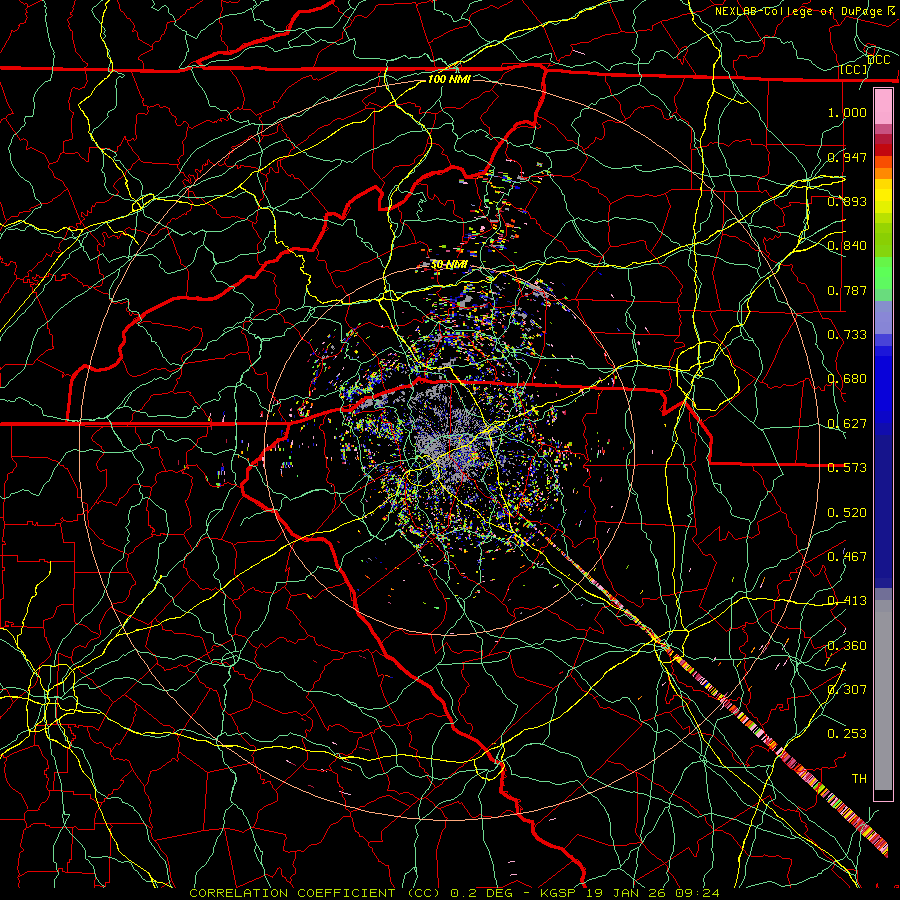This screenshot has height=900, width=900.
Task: Click the KGSP radar site identifier
Action: tap(558, 893)
